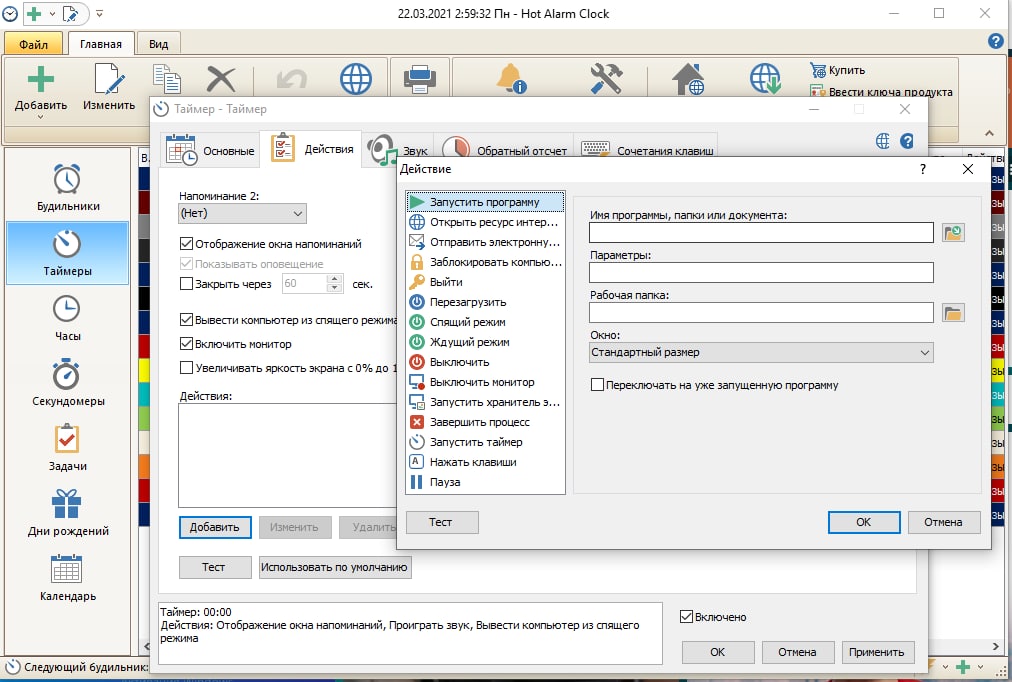Click Рабочая папка input field

tap(761, 313)
